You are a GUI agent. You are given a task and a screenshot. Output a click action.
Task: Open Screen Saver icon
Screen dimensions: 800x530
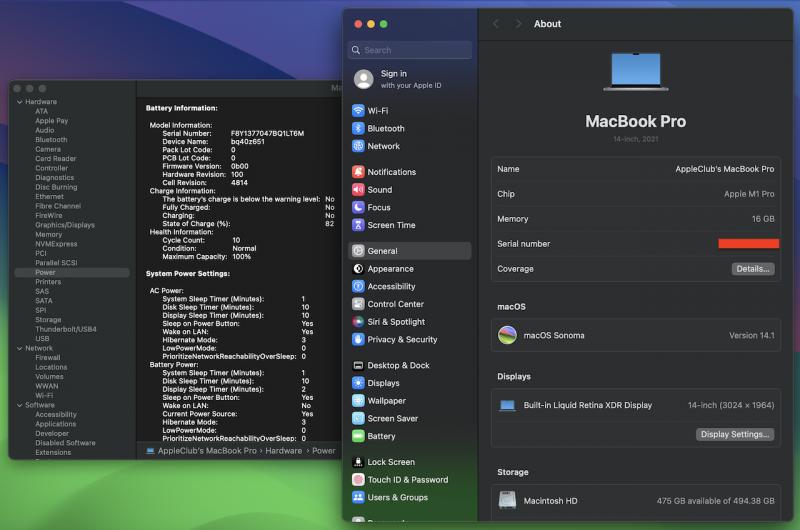coord(358,418)
